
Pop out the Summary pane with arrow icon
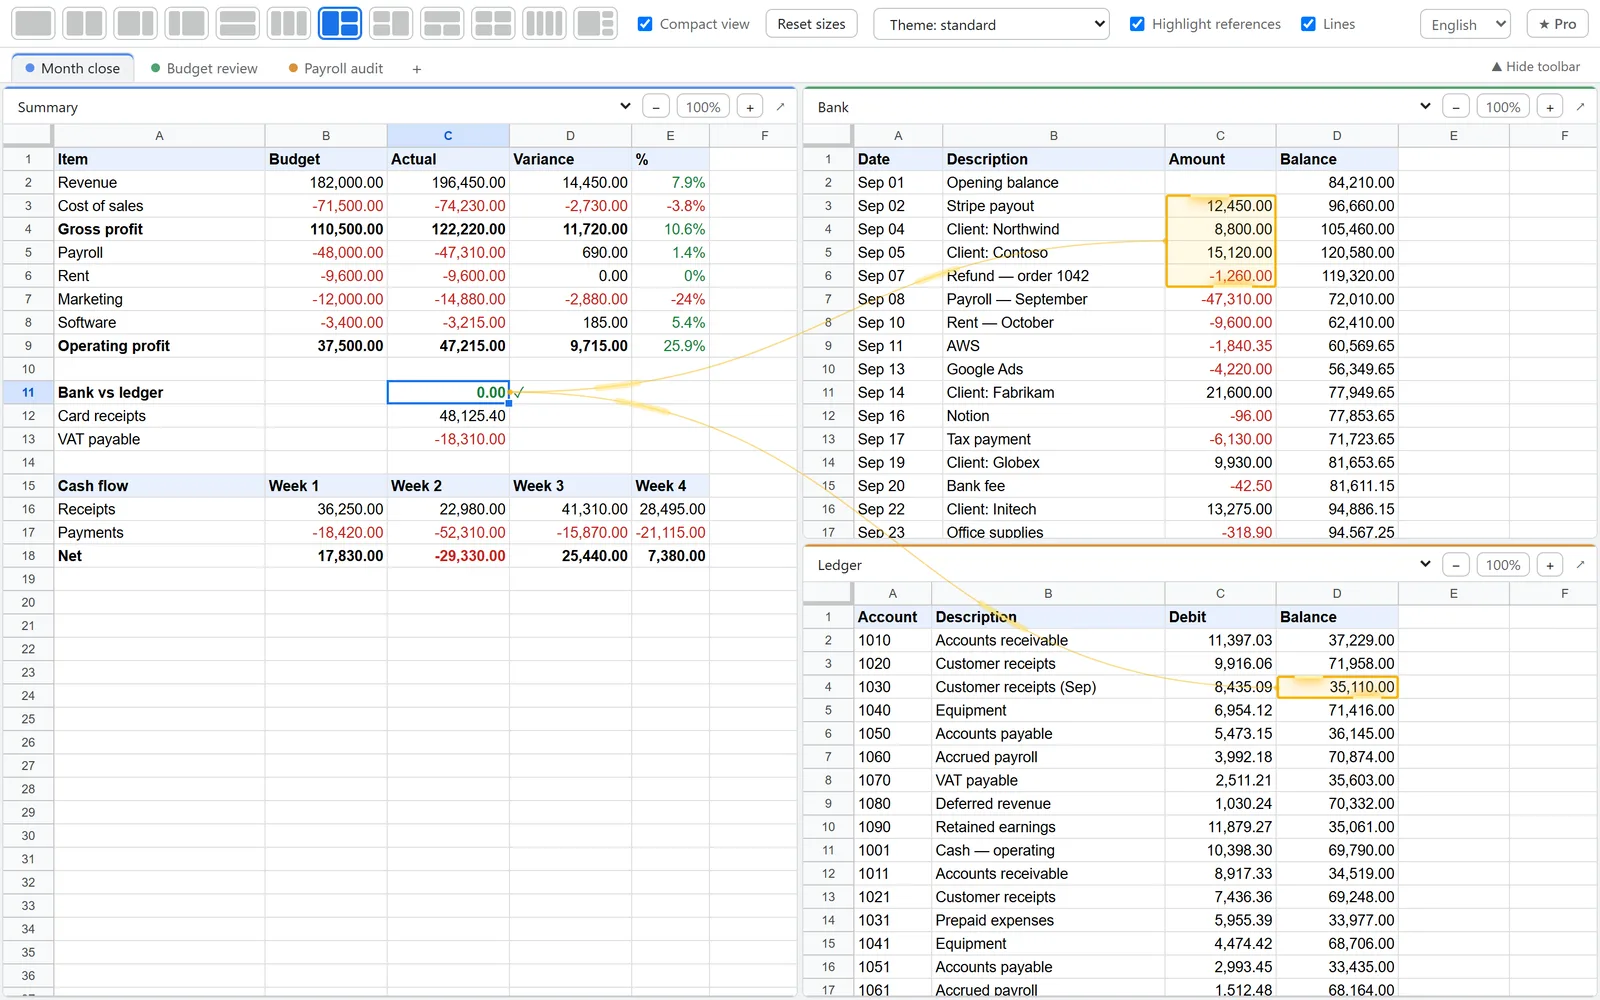781,106
